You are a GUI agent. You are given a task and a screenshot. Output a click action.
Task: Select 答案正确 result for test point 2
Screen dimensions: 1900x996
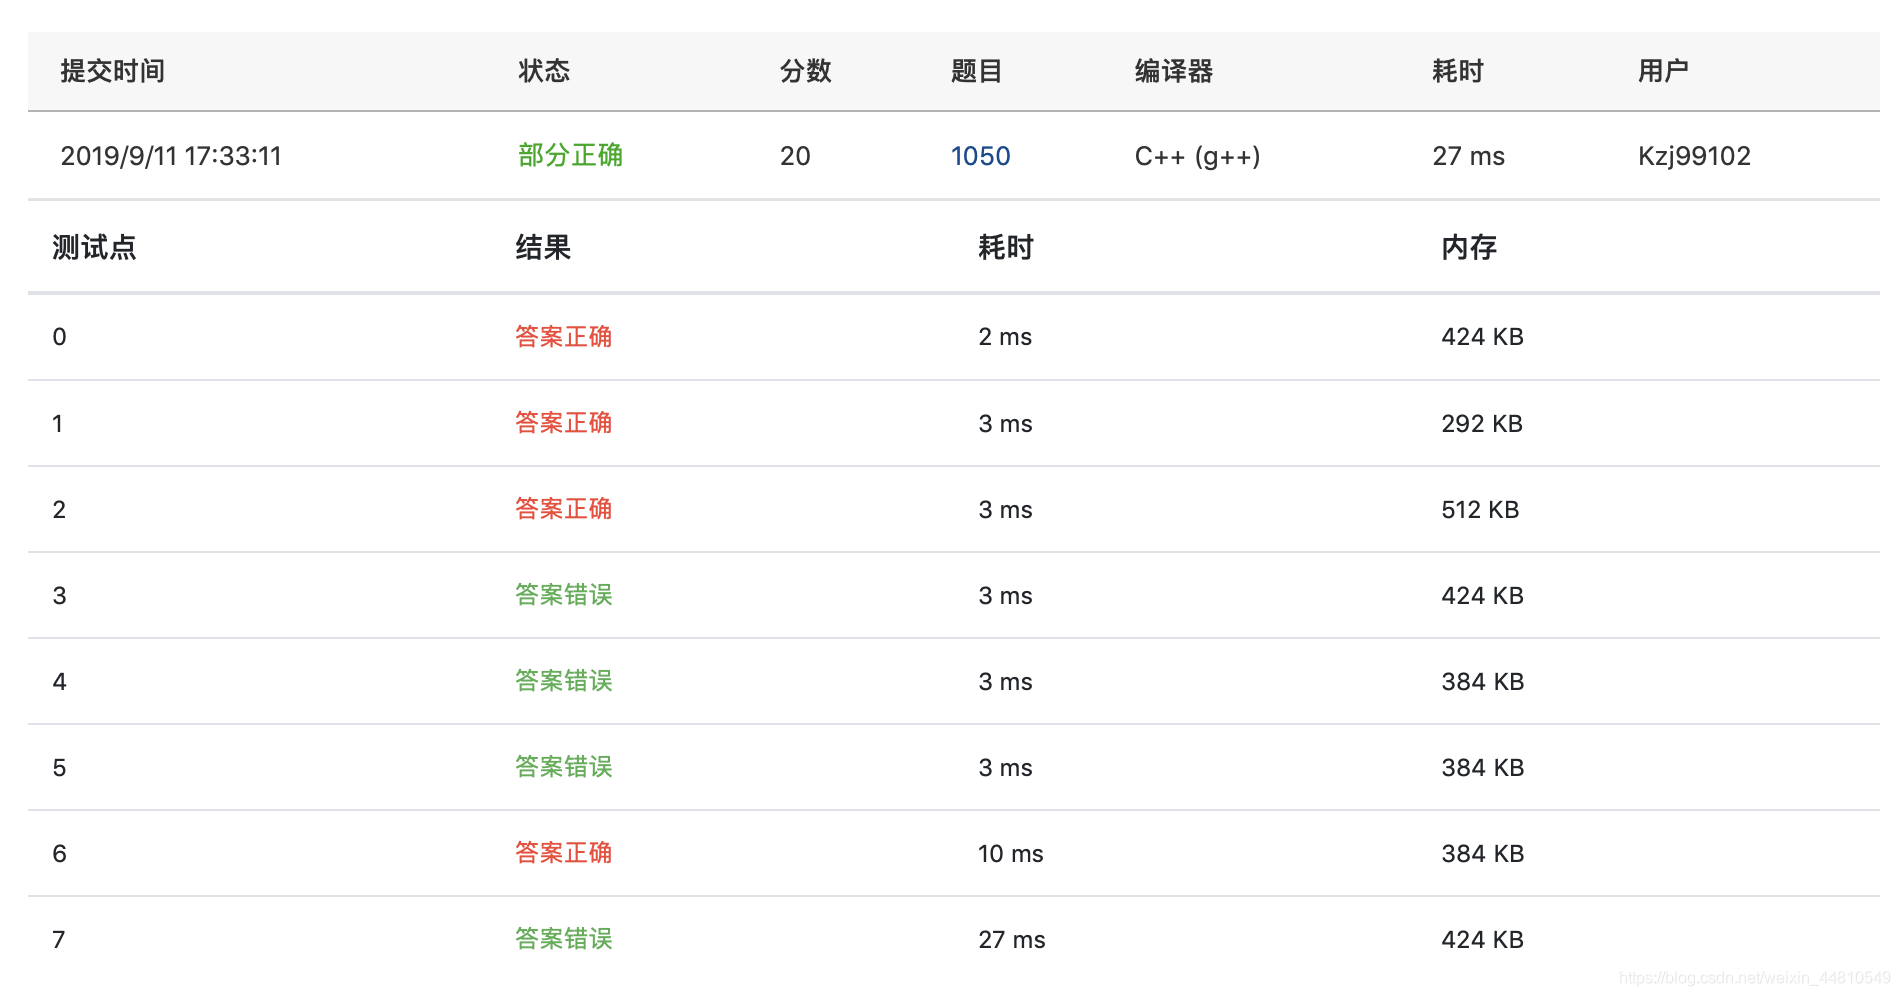coord(563,509)
